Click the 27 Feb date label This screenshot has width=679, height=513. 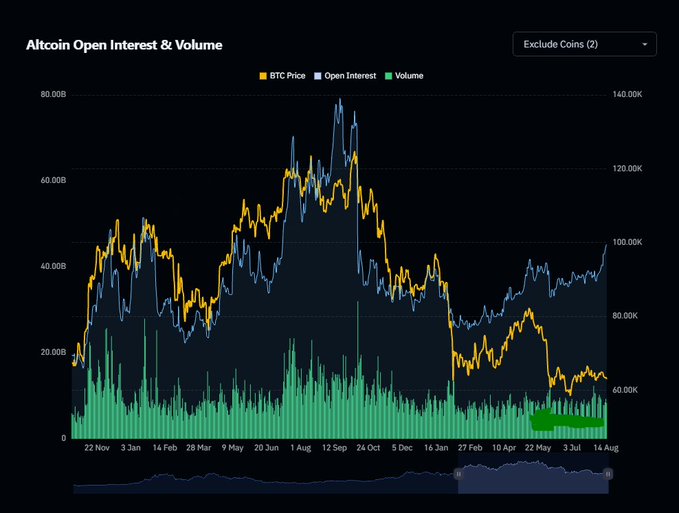[x=470, y=448]
